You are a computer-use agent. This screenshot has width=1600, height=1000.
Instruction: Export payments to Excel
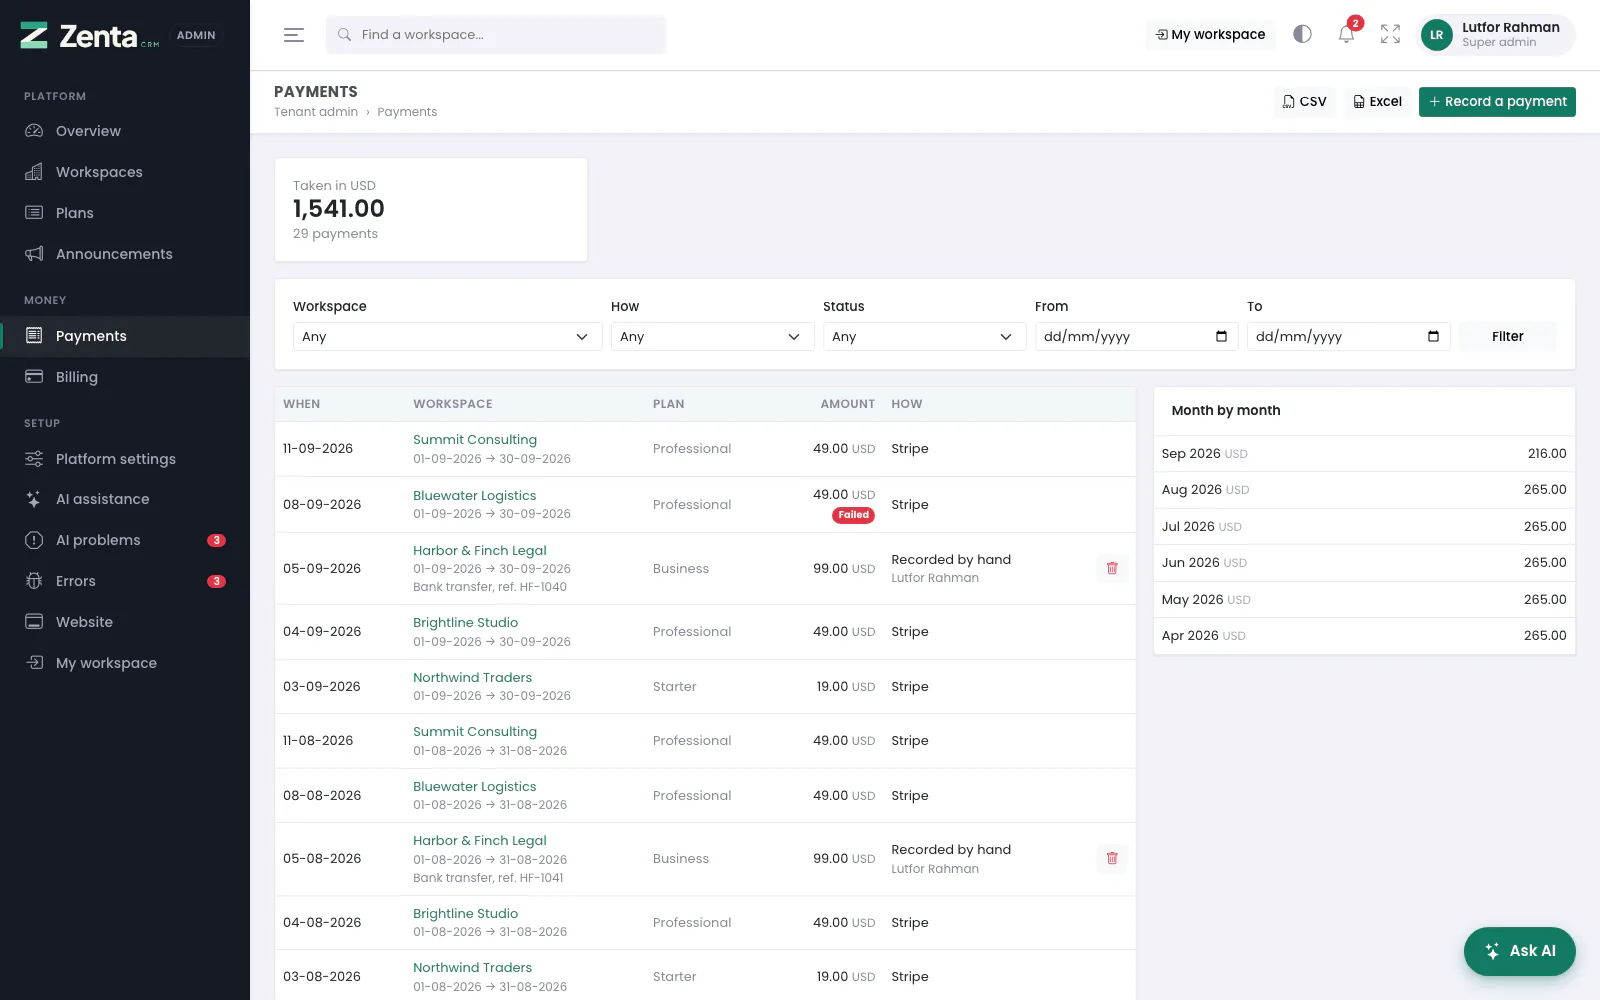1377,101
